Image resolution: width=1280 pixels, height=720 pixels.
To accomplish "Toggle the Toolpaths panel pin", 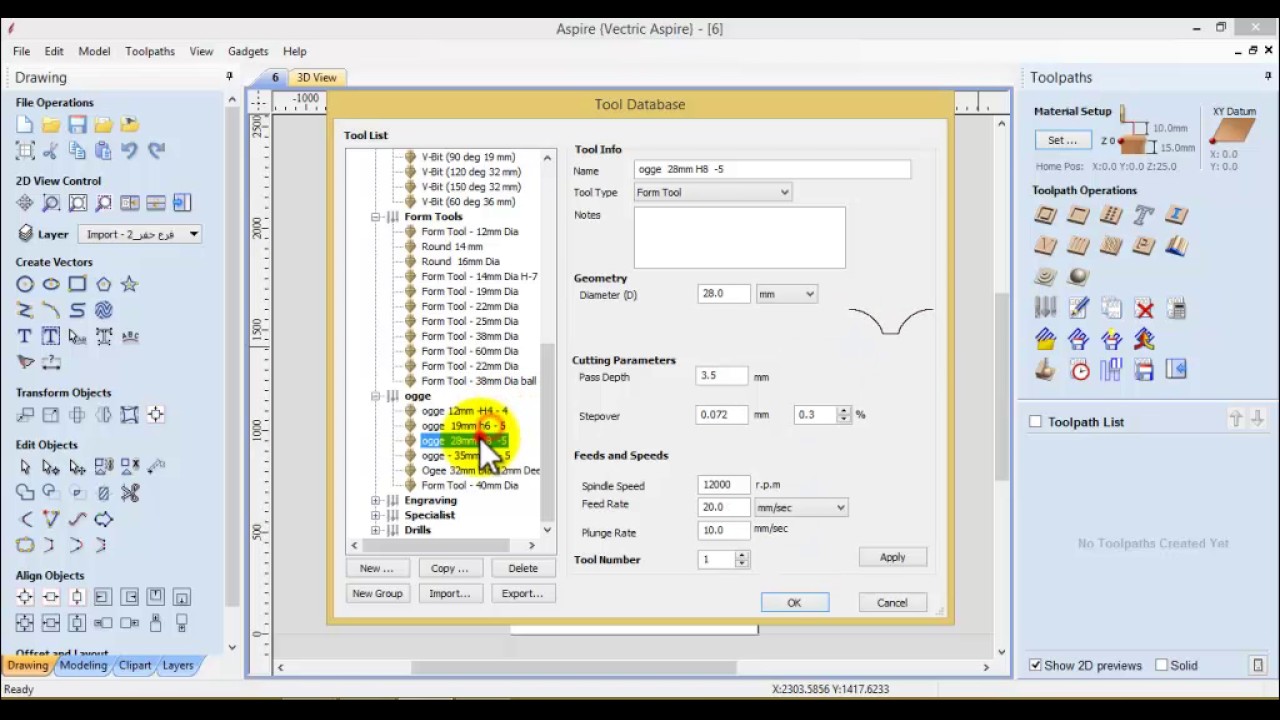I will click(1268, 76).
